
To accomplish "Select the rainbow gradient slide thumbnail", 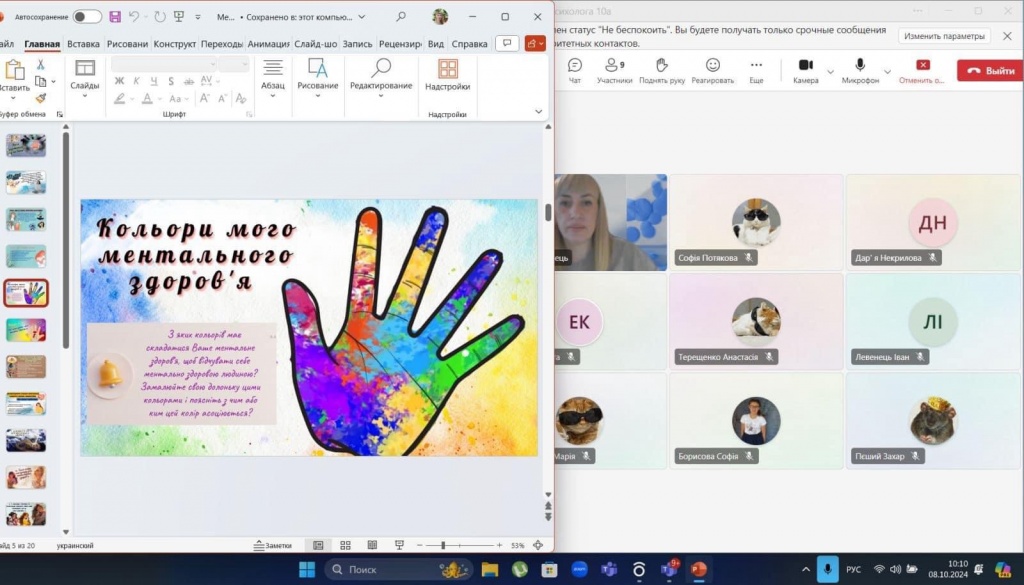I will click(26, 330).
